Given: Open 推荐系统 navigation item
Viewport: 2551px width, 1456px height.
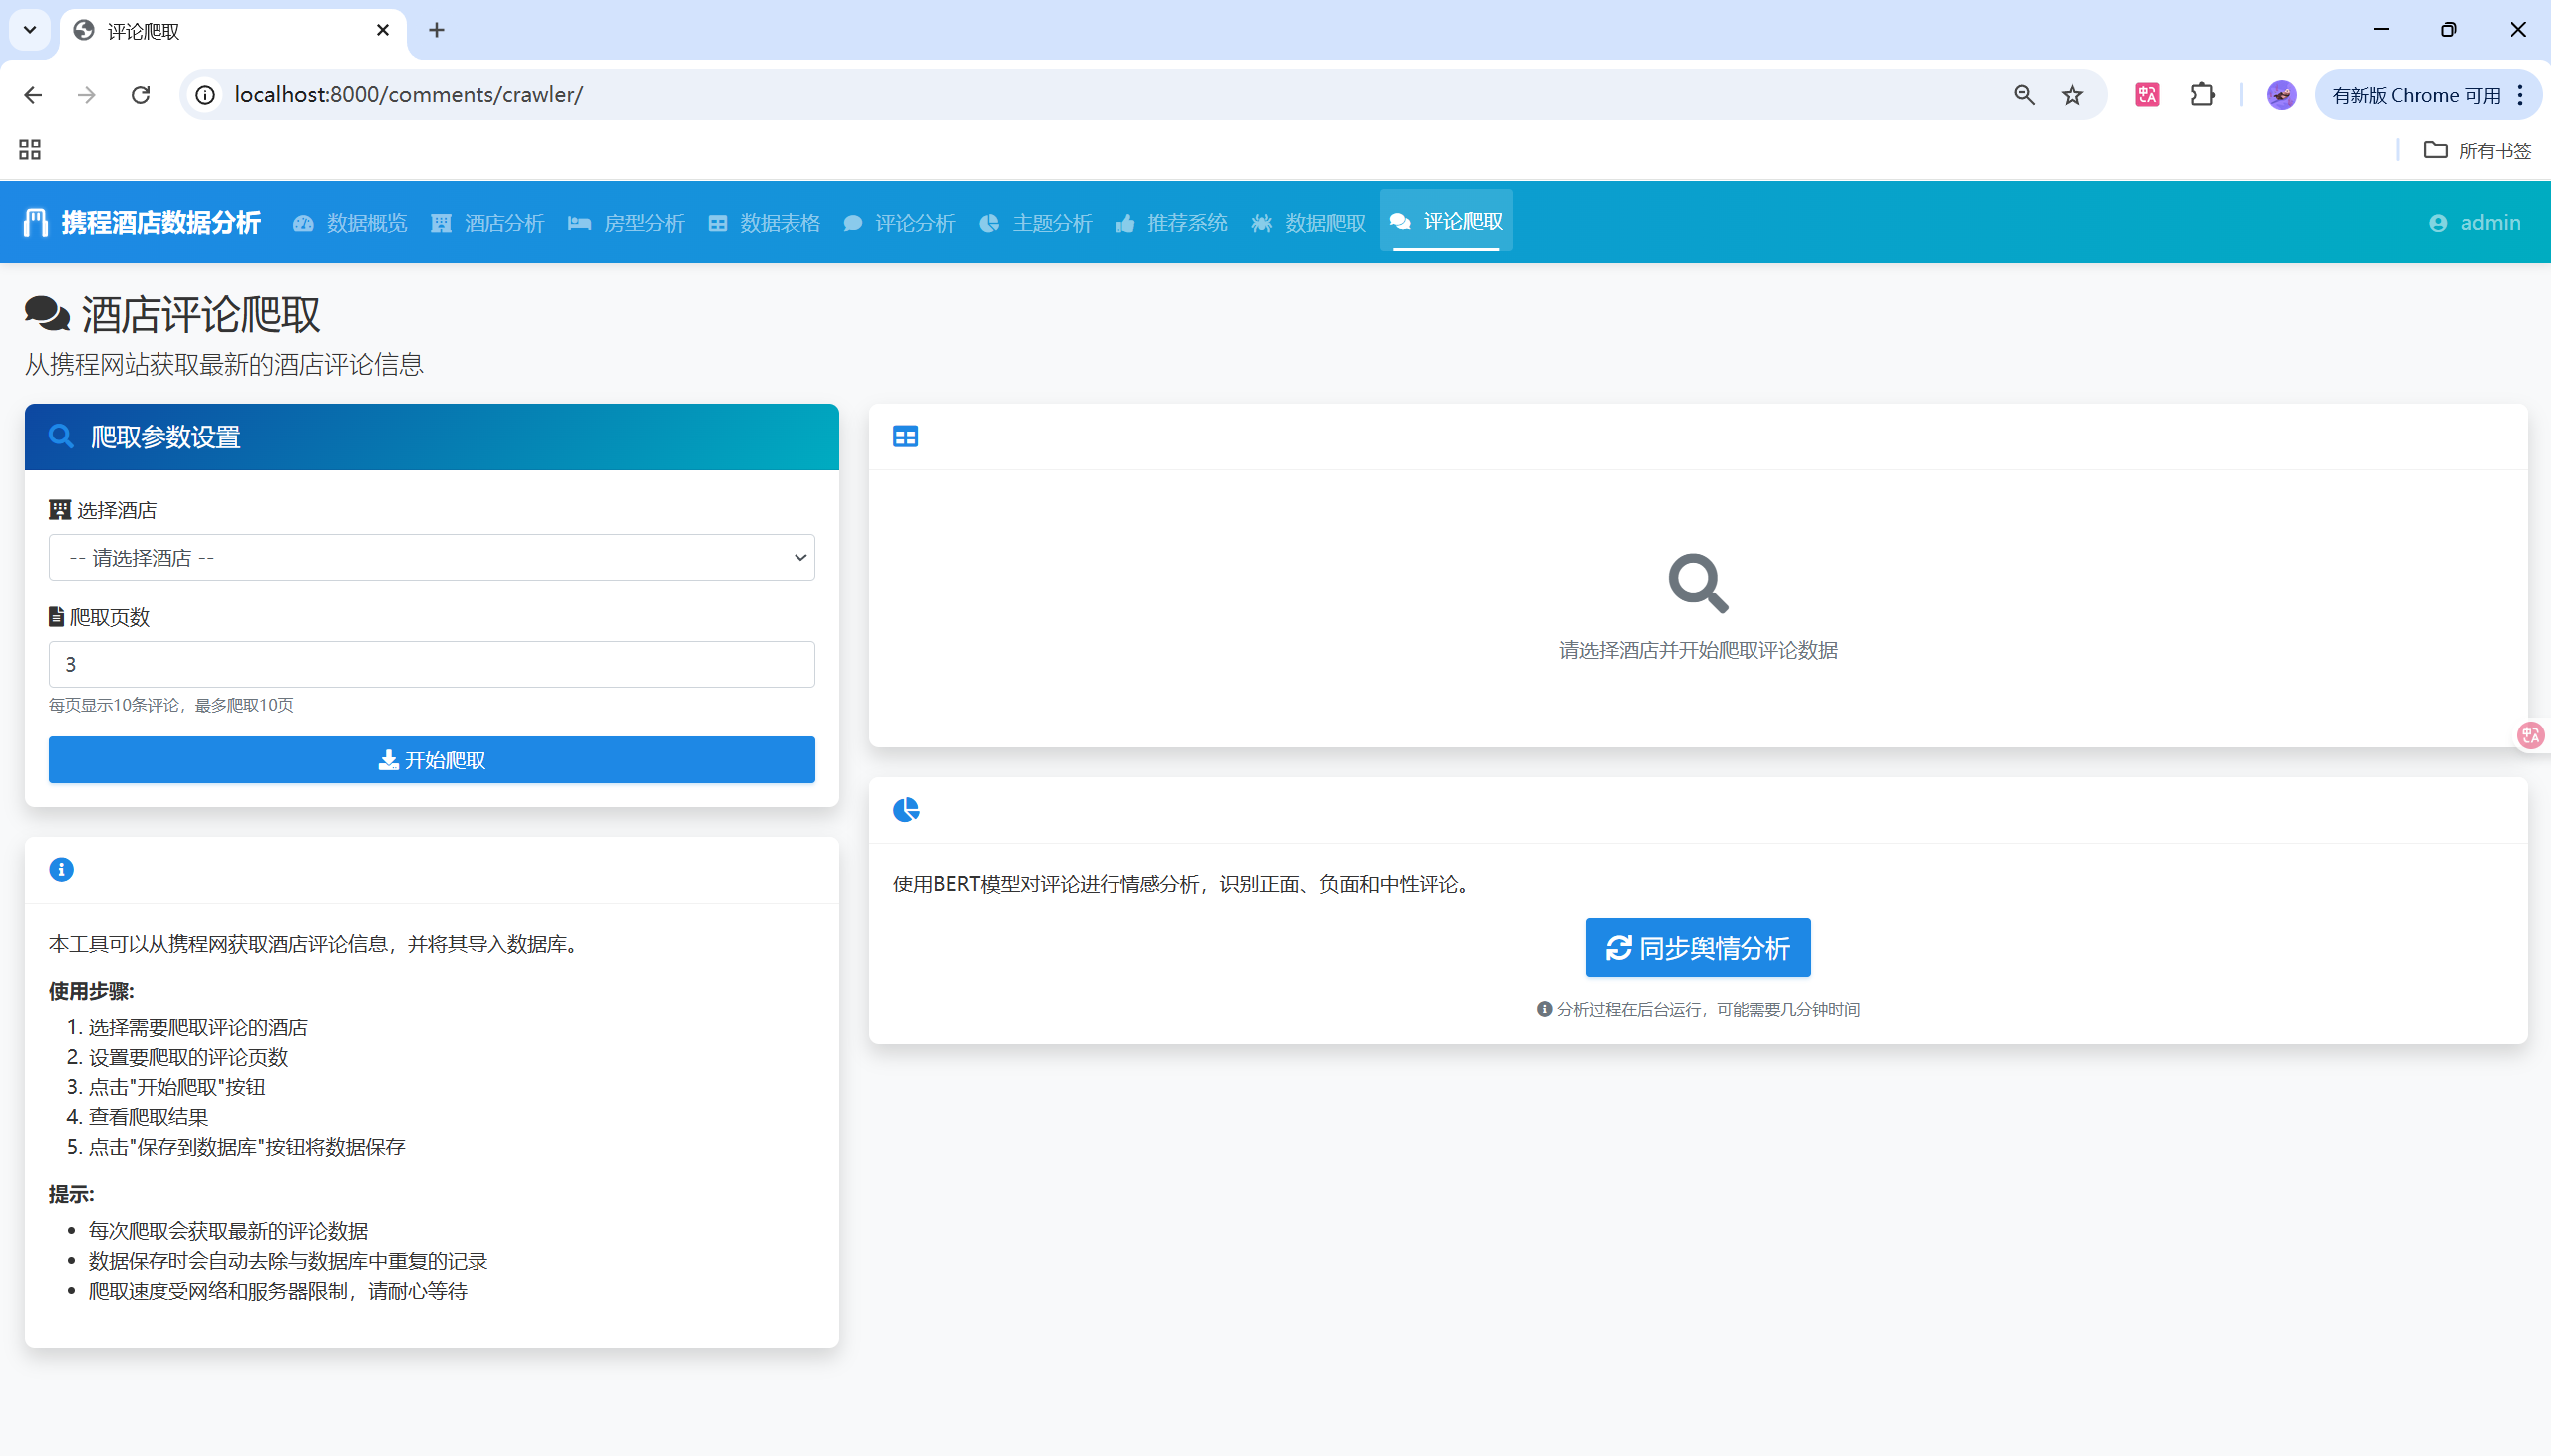Looking at the screenshot, I should coord(1171,223).
